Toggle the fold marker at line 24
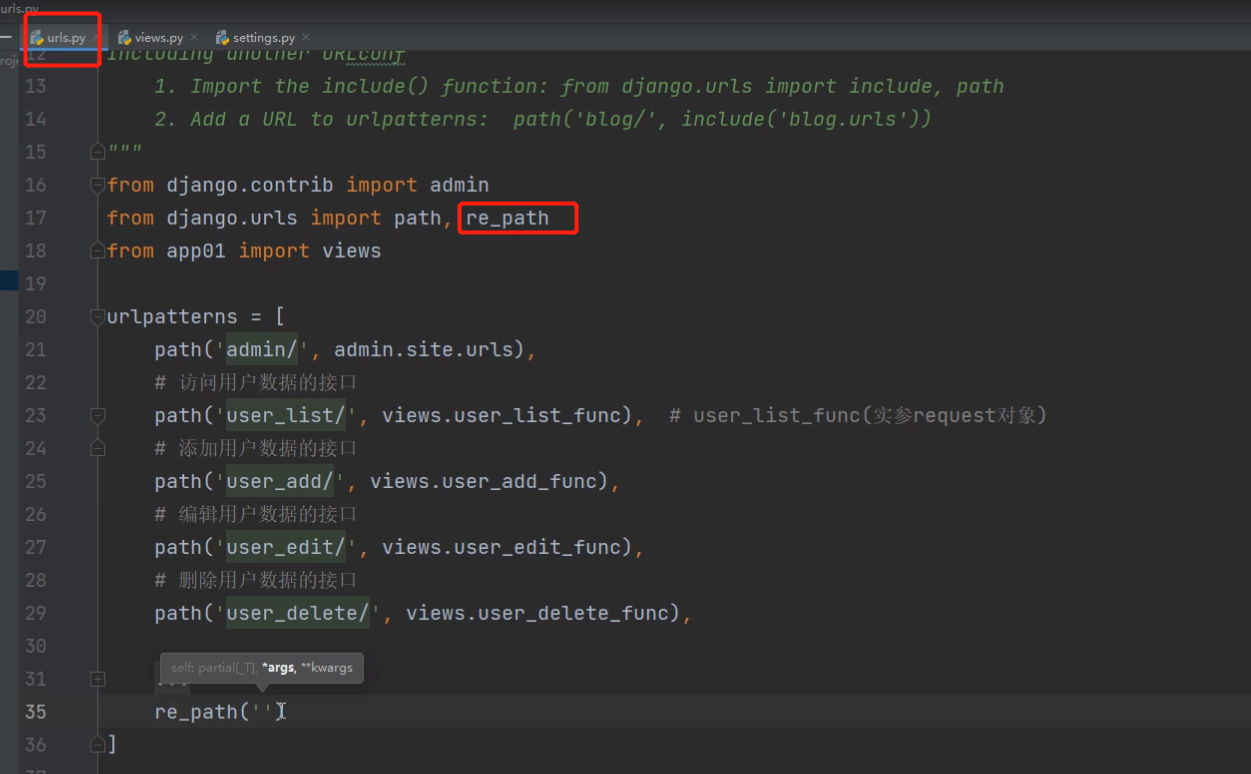 97,449
